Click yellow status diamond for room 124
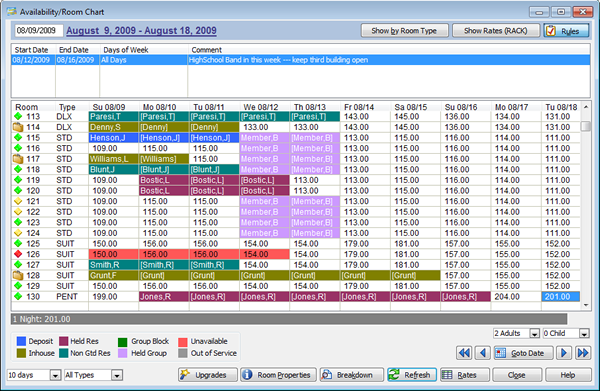The height and width of the screenshot is (391, 600). 18,233
